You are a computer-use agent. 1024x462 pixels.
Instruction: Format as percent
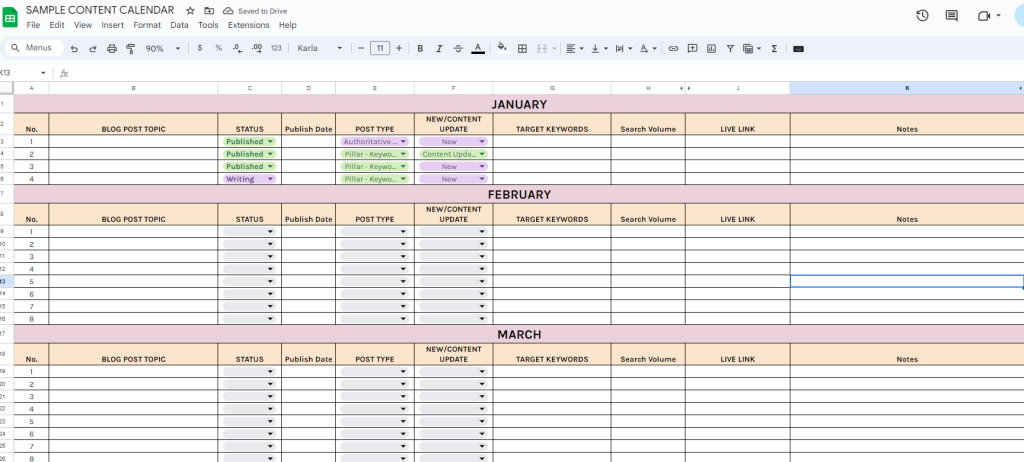point(218,48)
